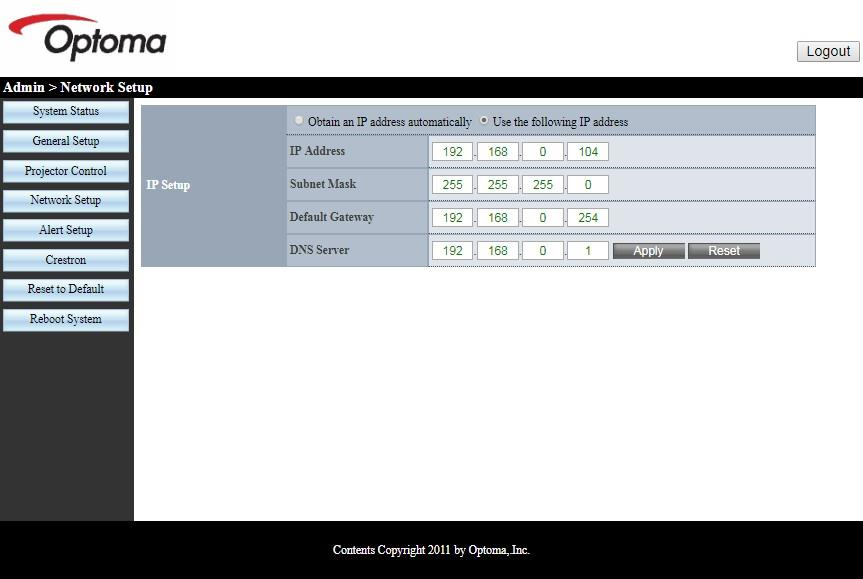Click IP Address last octet field 104
The image size is (863, 579).
pos(588,152)
